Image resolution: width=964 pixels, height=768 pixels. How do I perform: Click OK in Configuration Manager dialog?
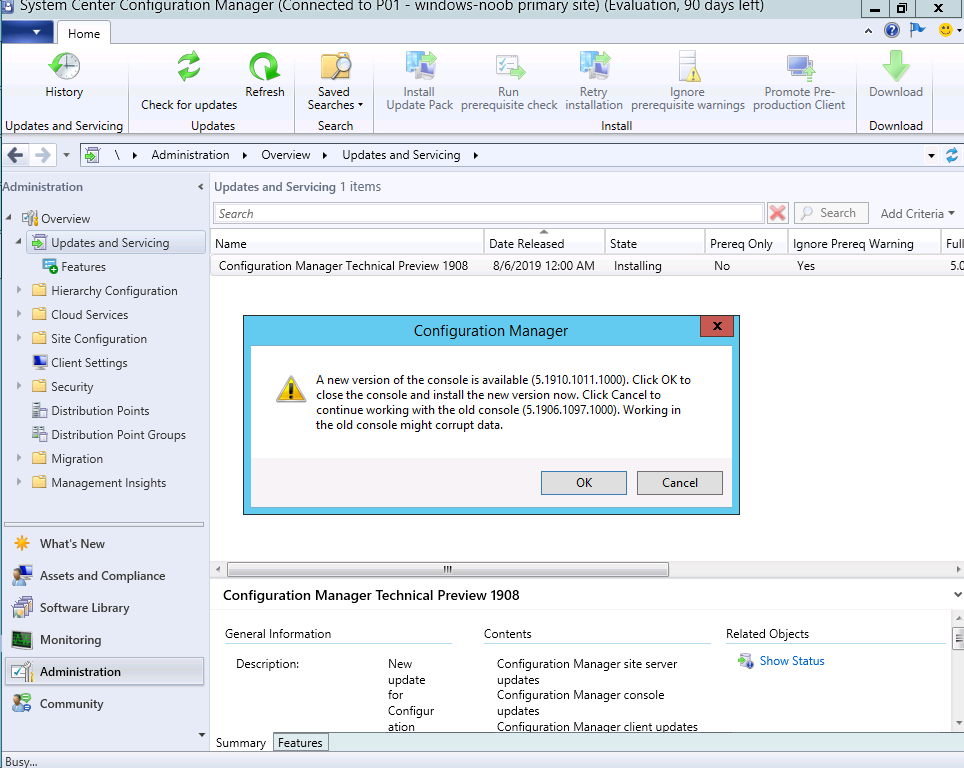(x=584, y=483)
